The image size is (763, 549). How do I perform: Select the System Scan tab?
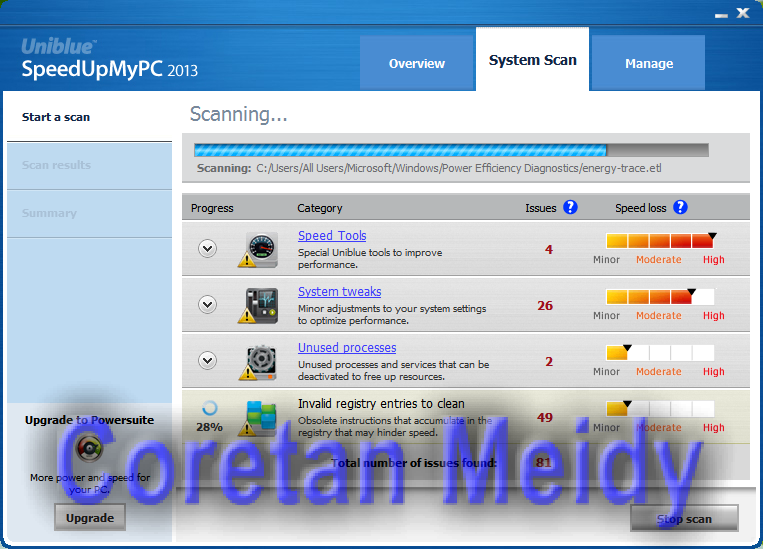point(532,59)
